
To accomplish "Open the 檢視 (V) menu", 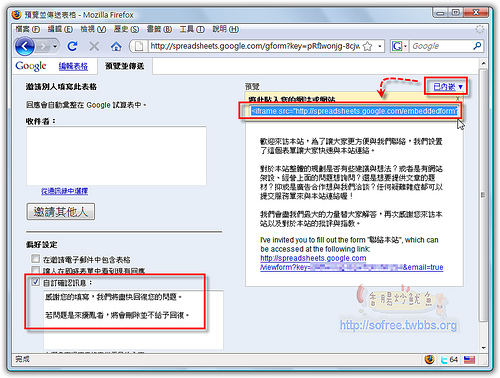I will tap(93, 29).
